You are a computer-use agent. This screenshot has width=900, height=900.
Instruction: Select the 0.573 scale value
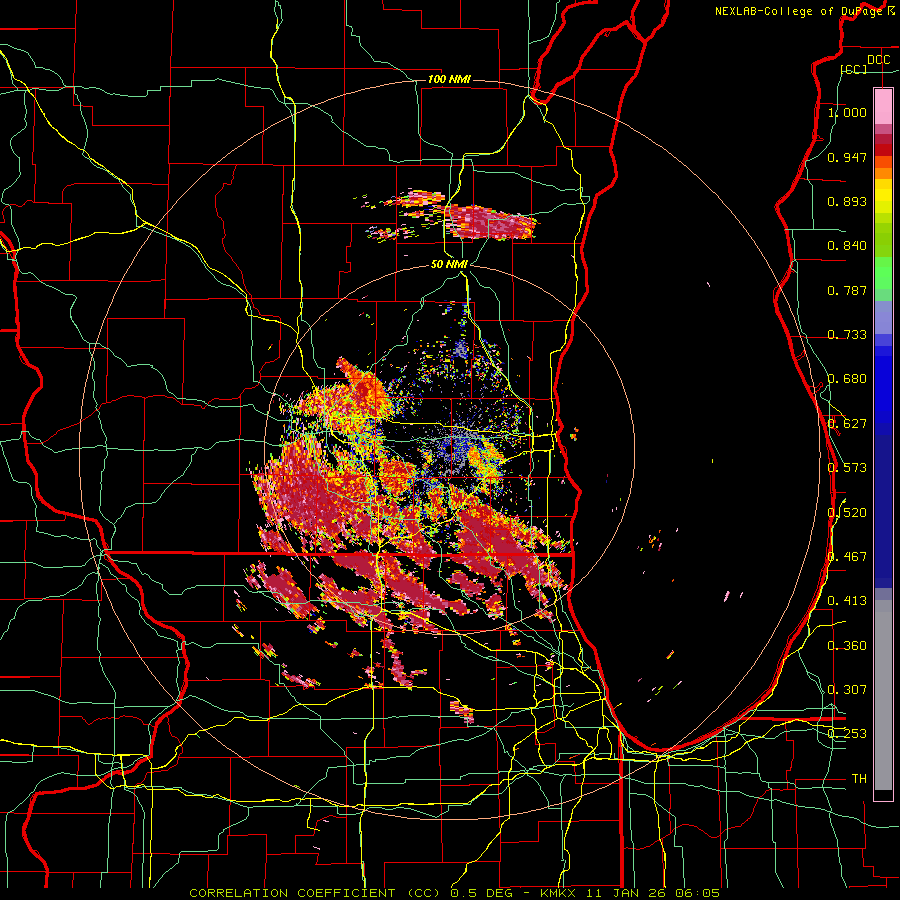pos(847,468)
